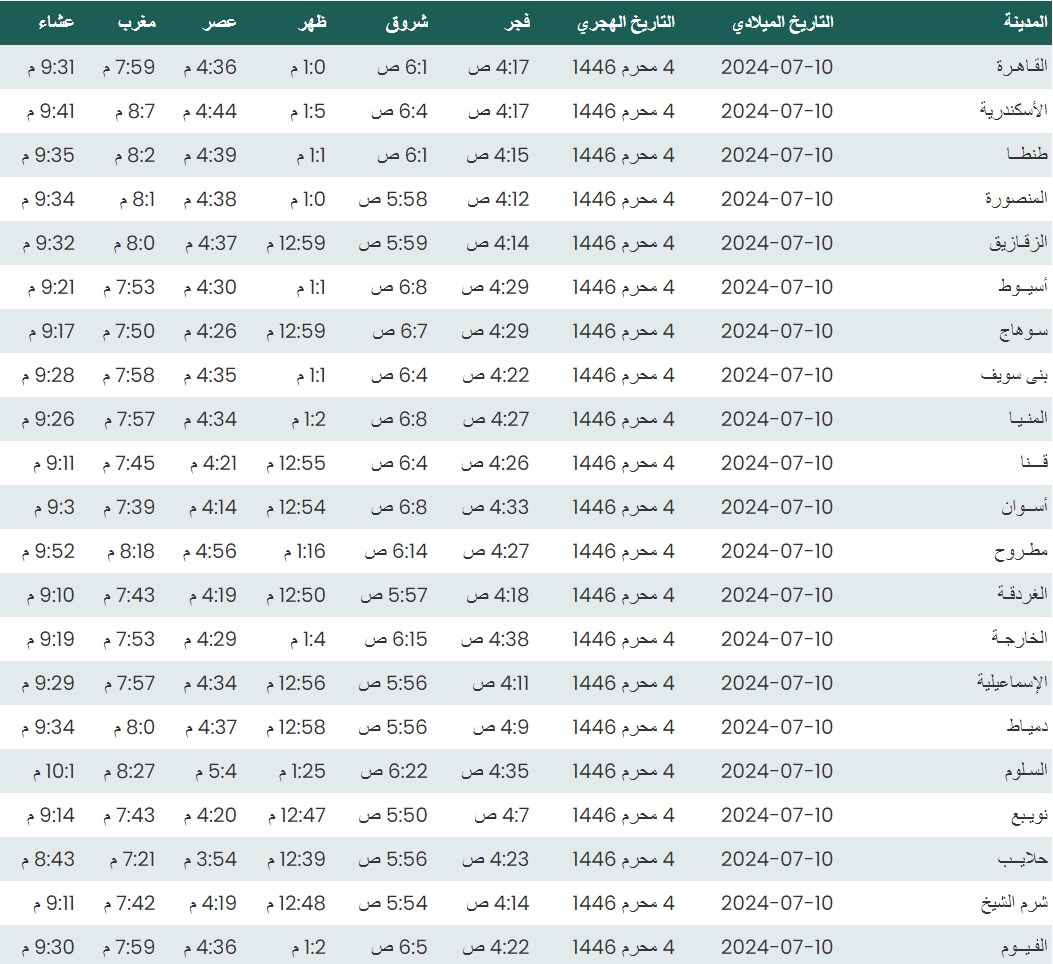Select the Hijri date in the دمياط row
The height and width of the screenshot is (964, 1053).
(623, 727)
